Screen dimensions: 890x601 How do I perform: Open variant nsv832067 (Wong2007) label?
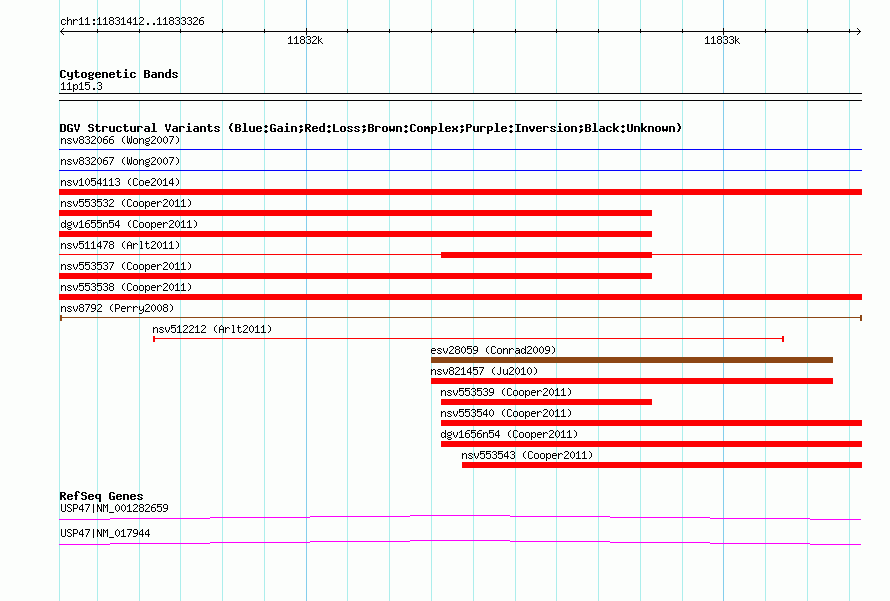(x=120, y=161)
